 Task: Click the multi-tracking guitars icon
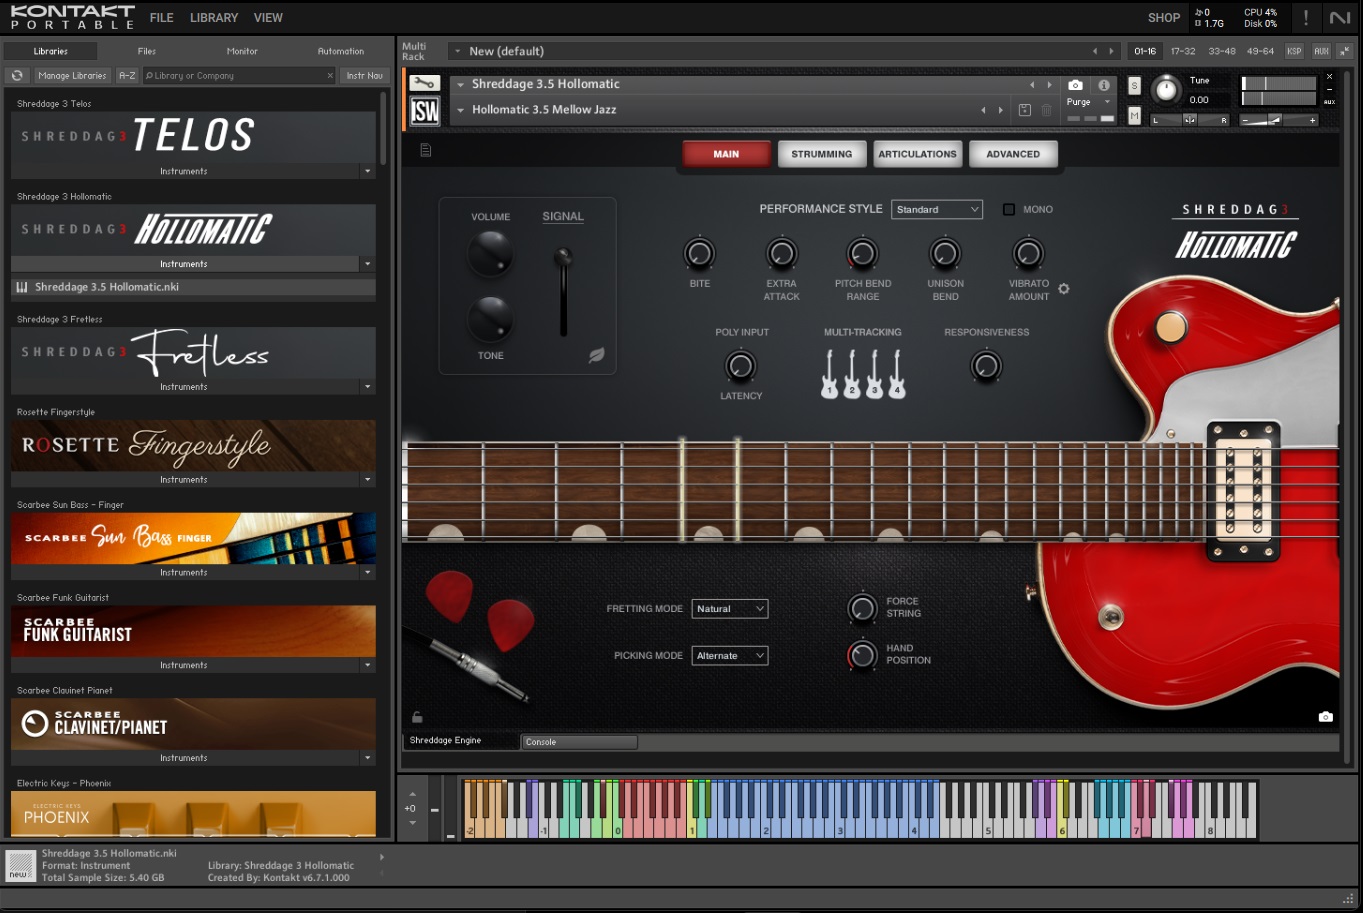point(862,374)
